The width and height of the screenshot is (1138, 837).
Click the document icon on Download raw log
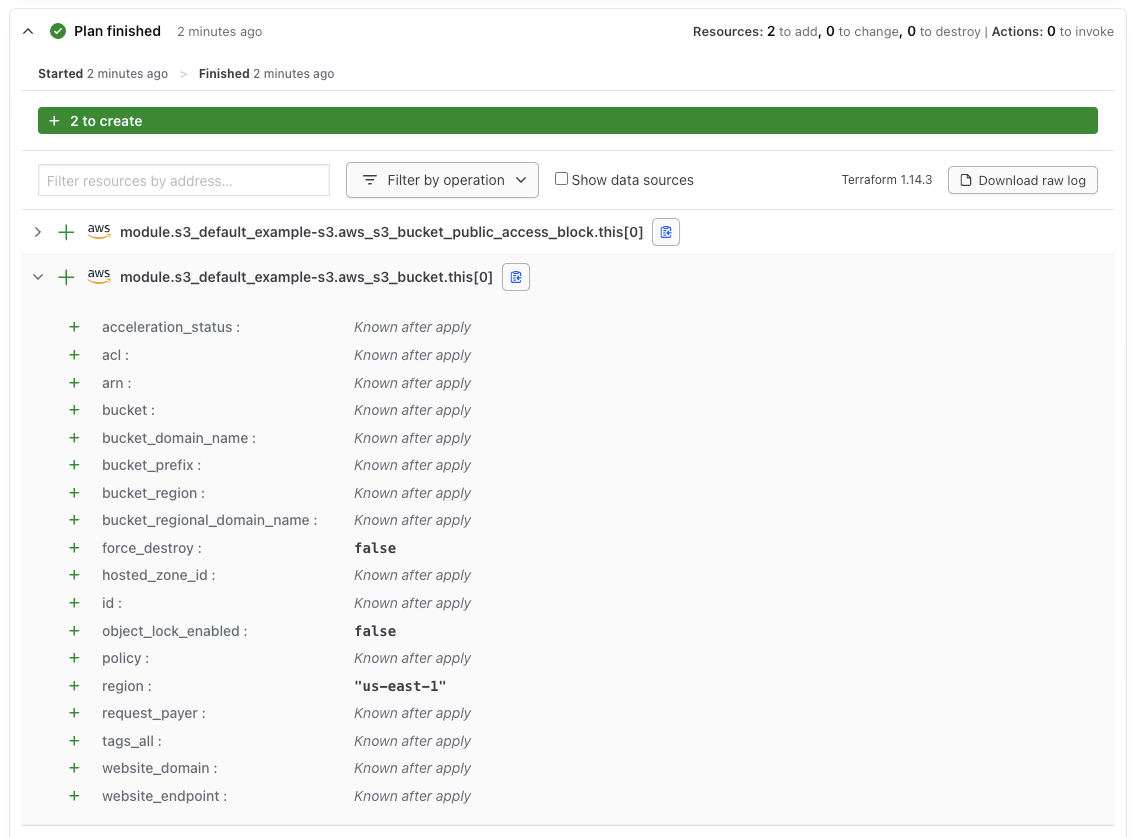[965, 180]
